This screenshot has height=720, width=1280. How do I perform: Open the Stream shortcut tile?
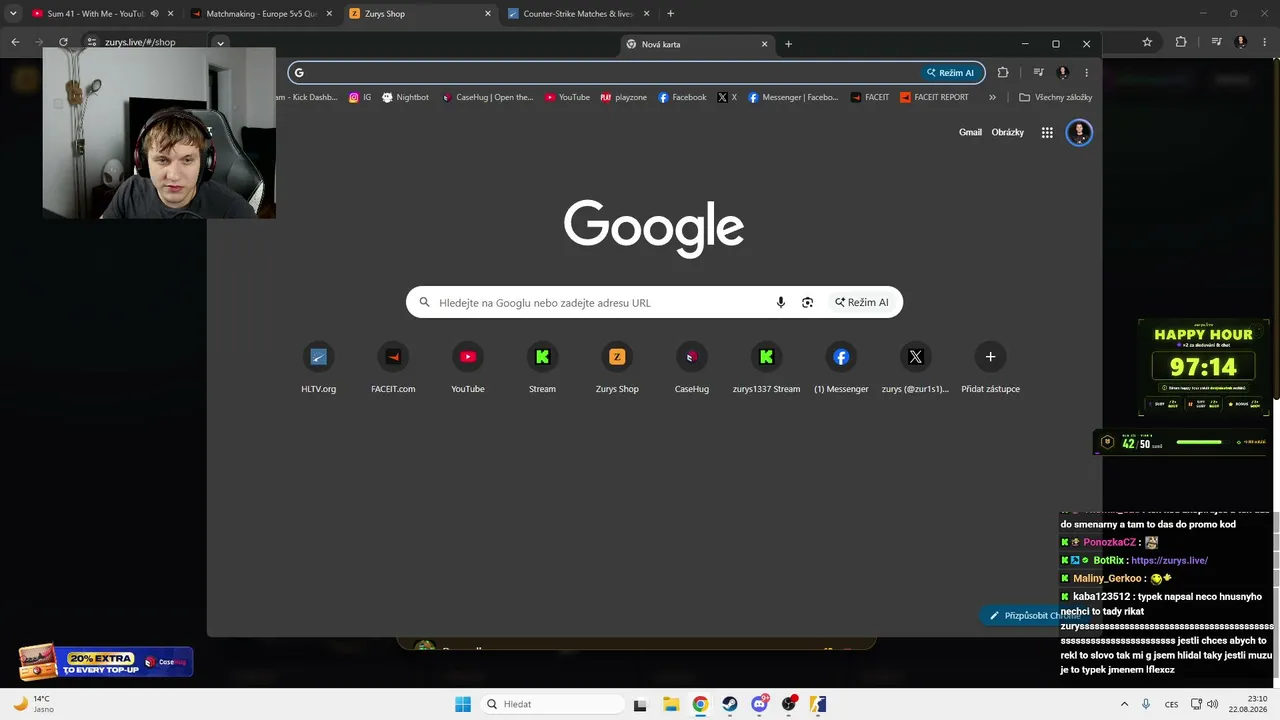pyautogui.click(x=542, y=368)
